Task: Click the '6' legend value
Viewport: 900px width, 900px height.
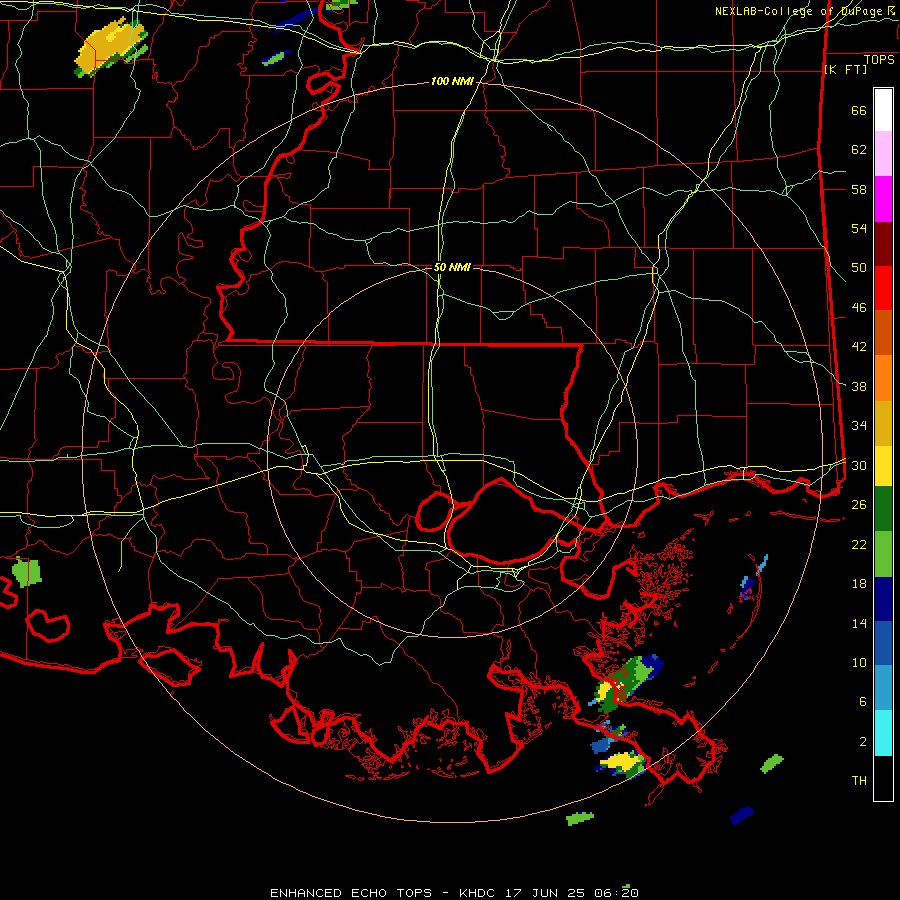Action: pyautogui.click(x=863, y=702)
